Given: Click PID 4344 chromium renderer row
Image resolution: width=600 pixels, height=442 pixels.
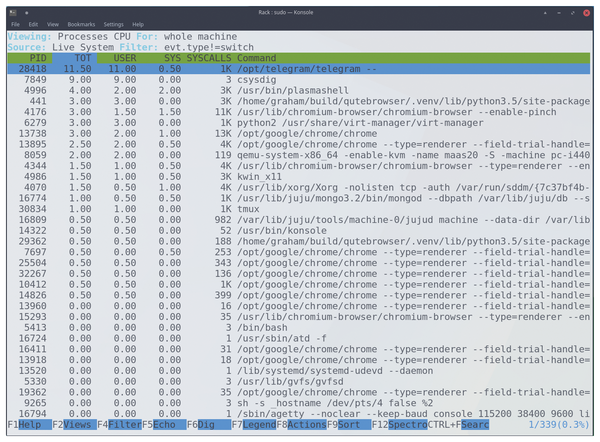Looking at the screenshot, I should tap(298, 166).
